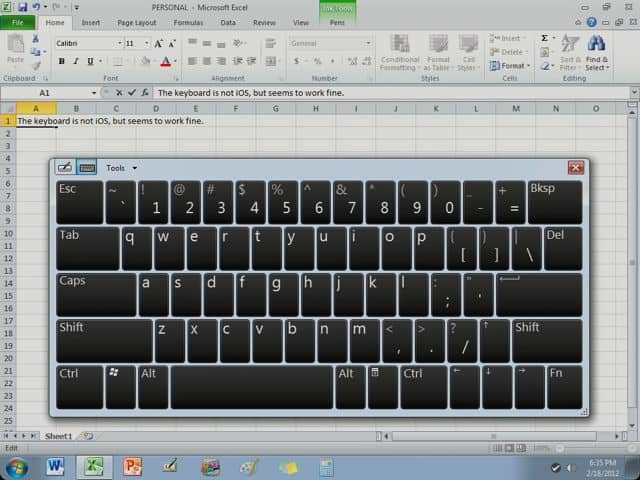This screenshot has height=480, width=640.
Task: Switch keyboard panel to handwriting writing pad
Action: [65, 168]
